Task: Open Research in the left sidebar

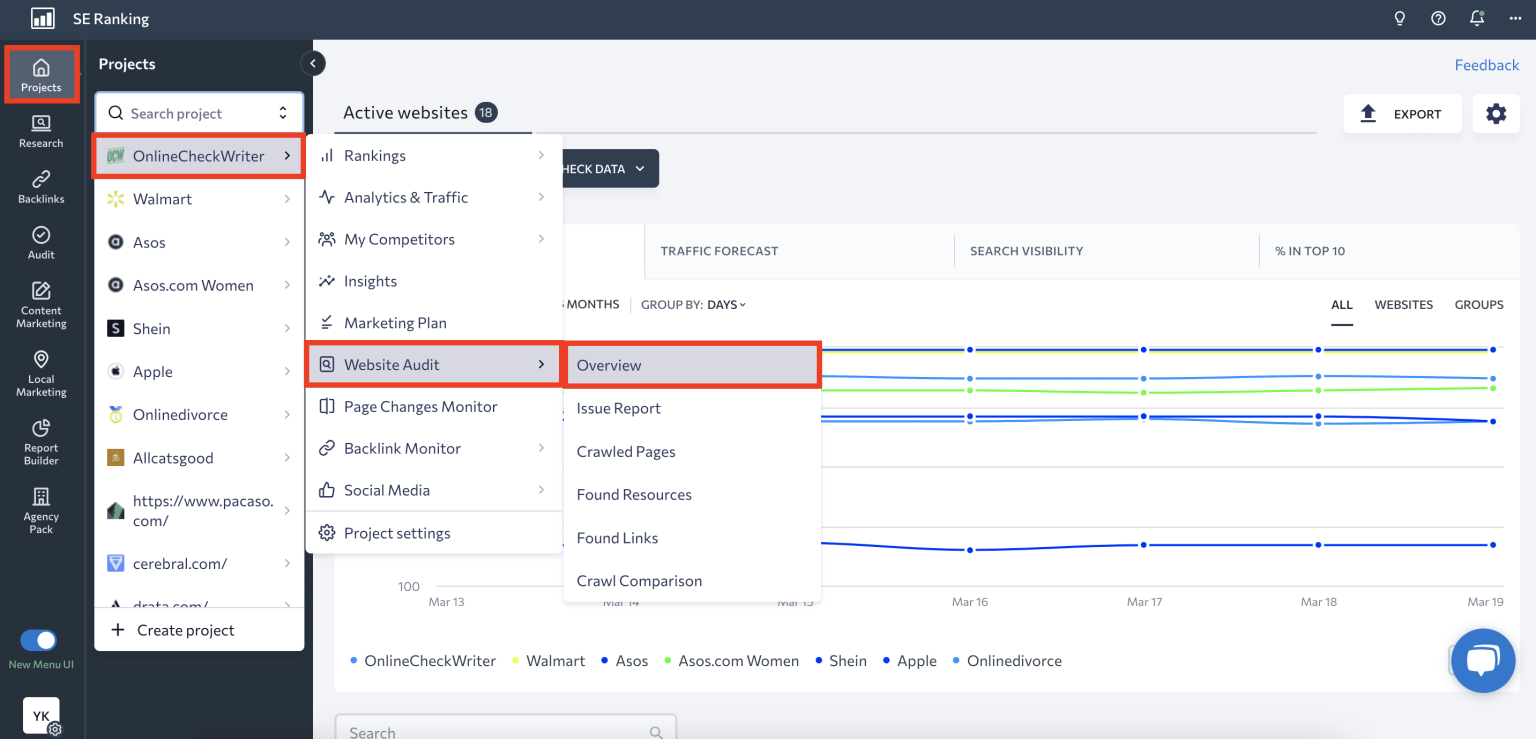Action: point(41,131)
